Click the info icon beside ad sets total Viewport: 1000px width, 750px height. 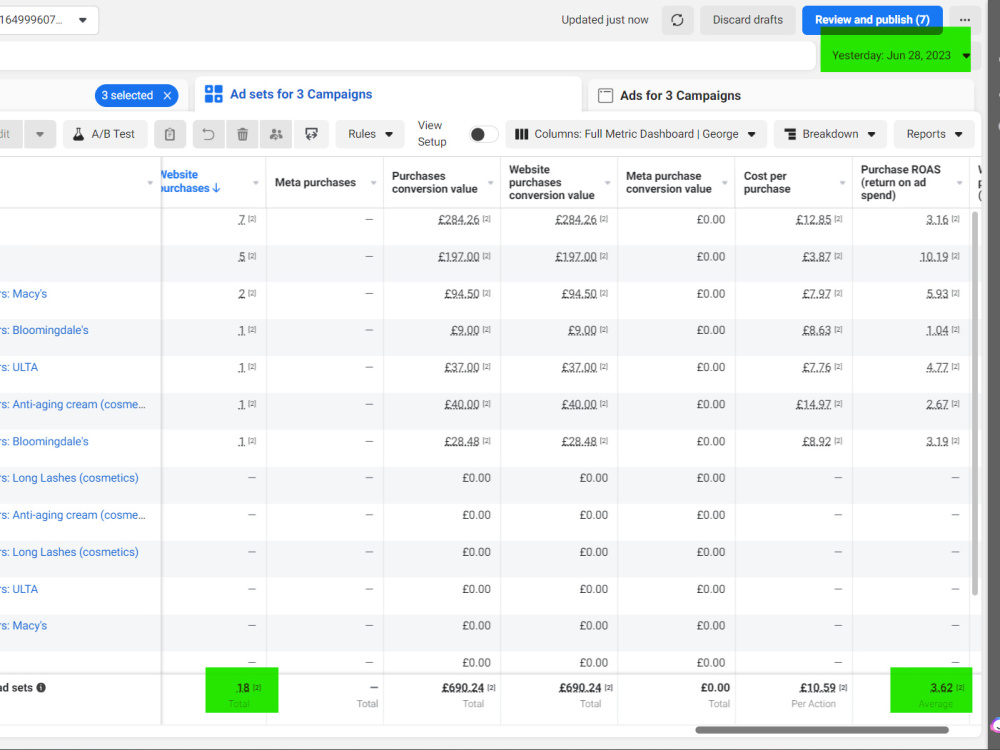41,688
